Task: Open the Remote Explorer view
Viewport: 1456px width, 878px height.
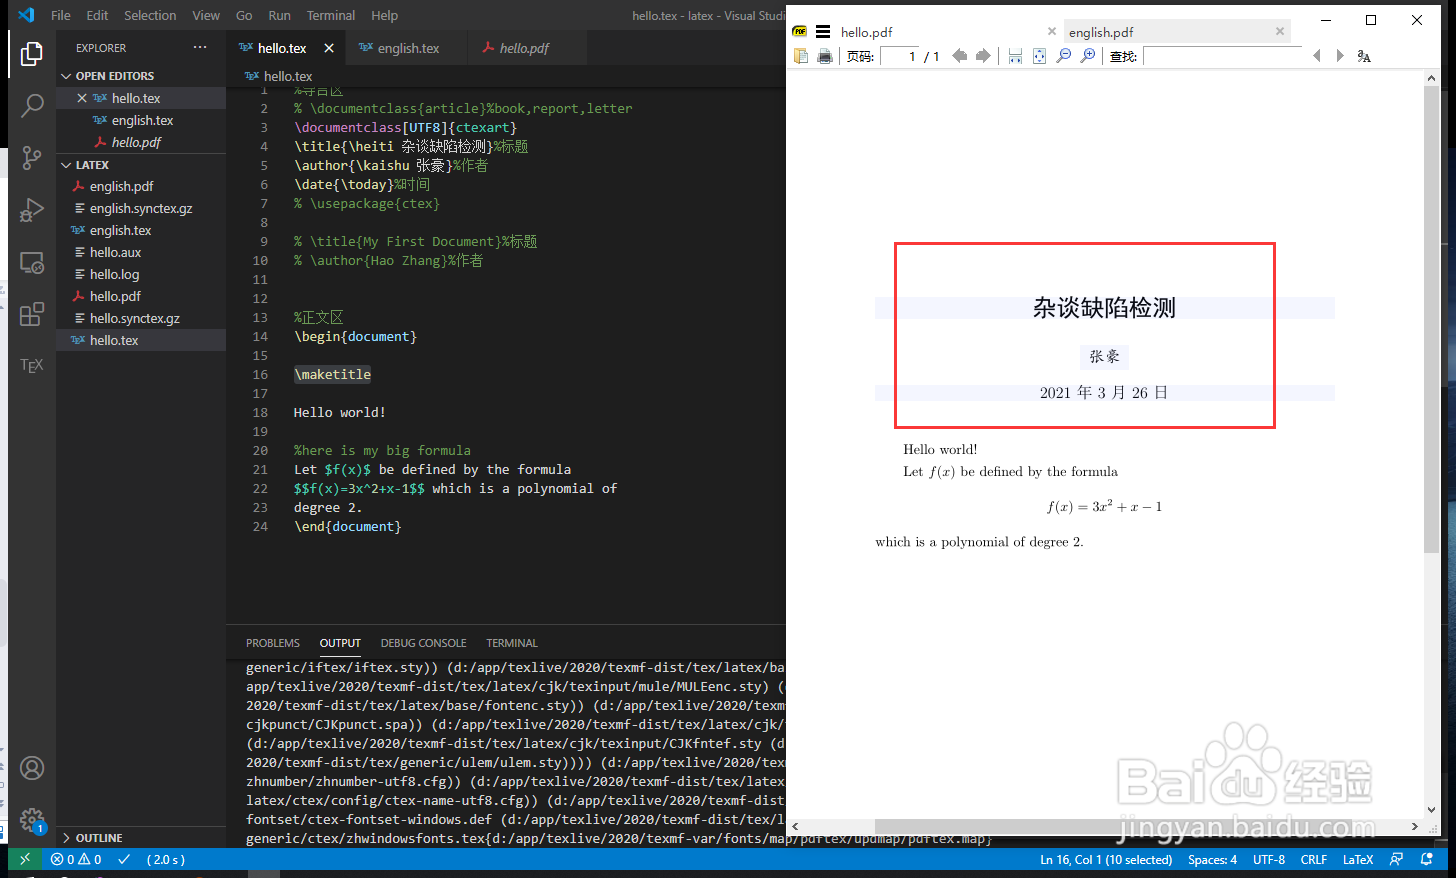Action: [x=32, y=262]
